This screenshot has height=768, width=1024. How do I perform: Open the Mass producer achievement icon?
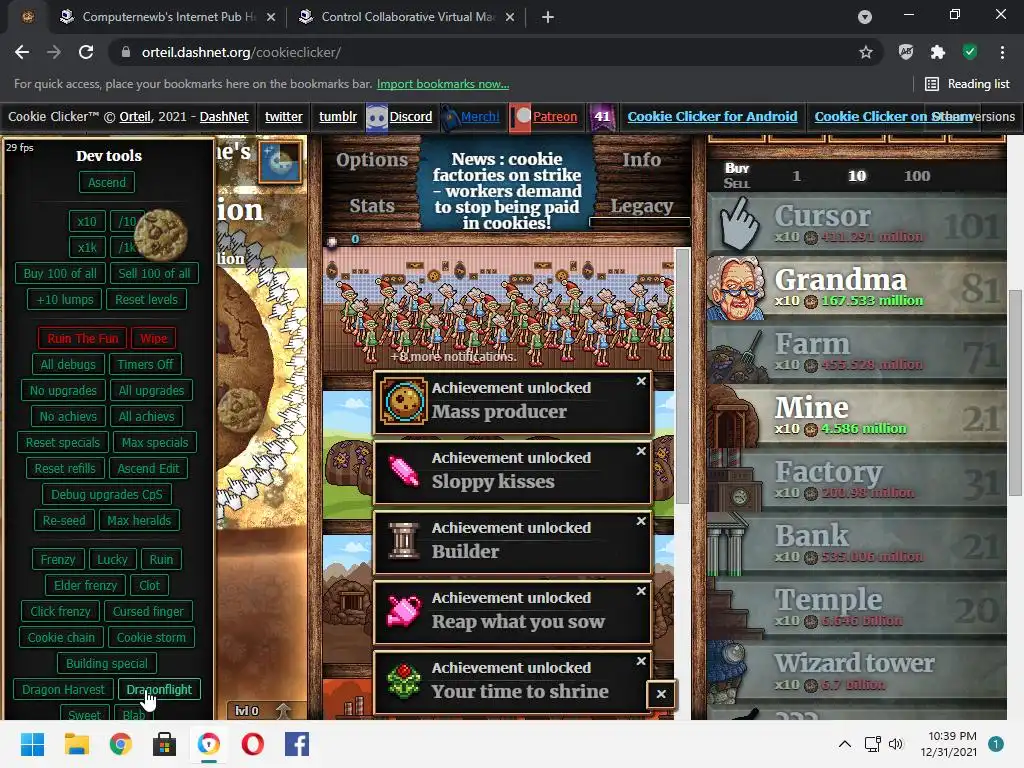point(404,400)
